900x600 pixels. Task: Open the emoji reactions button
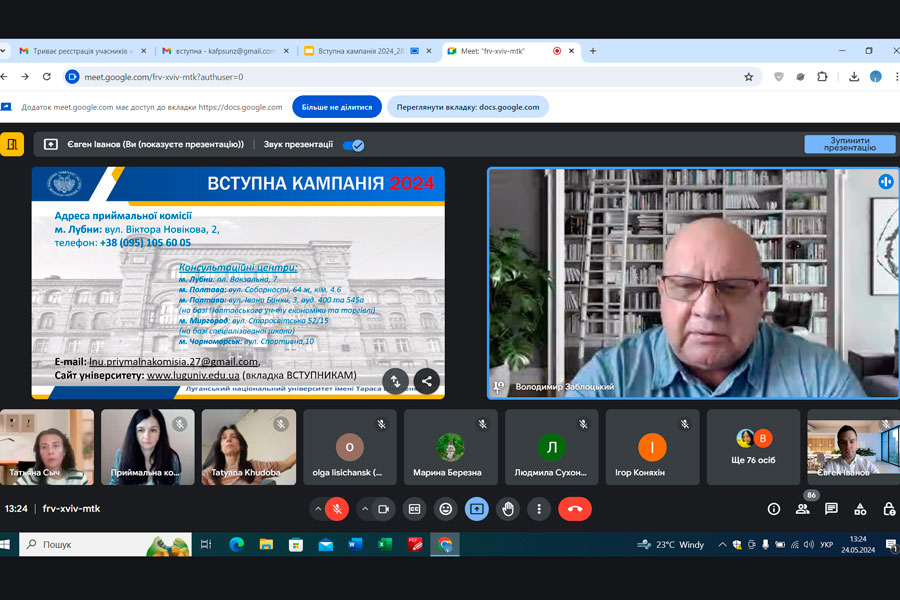[x=445, y=509]
